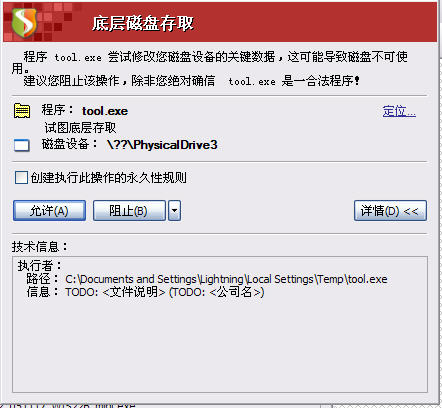The height and width of the screenshot is (408, 442).
Task: Select the \??\PhysicalDrive3 device text
Action: 162,145
